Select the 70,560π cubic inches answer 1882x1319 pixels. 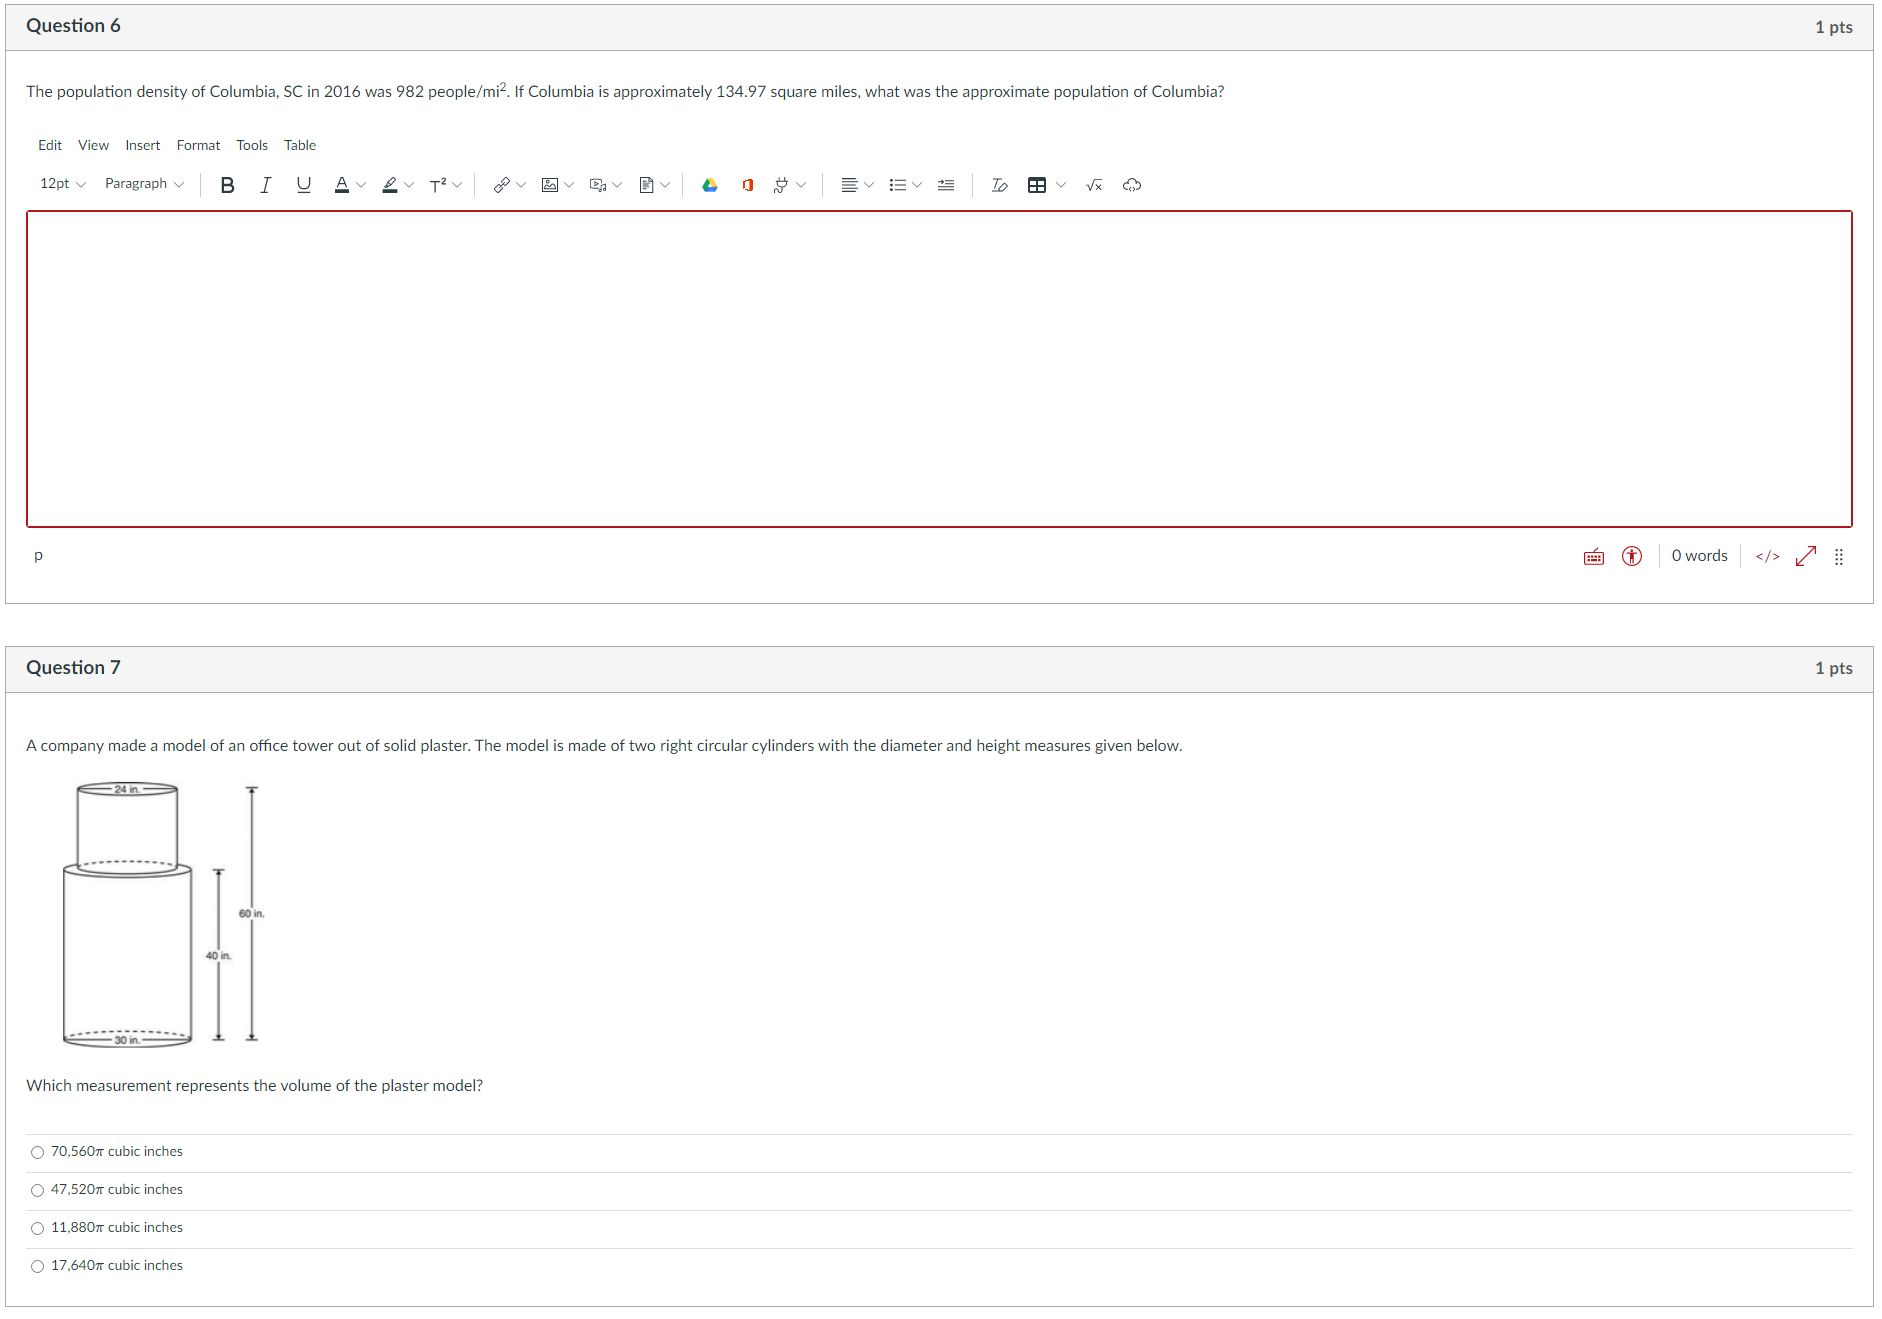[37, 1152]
